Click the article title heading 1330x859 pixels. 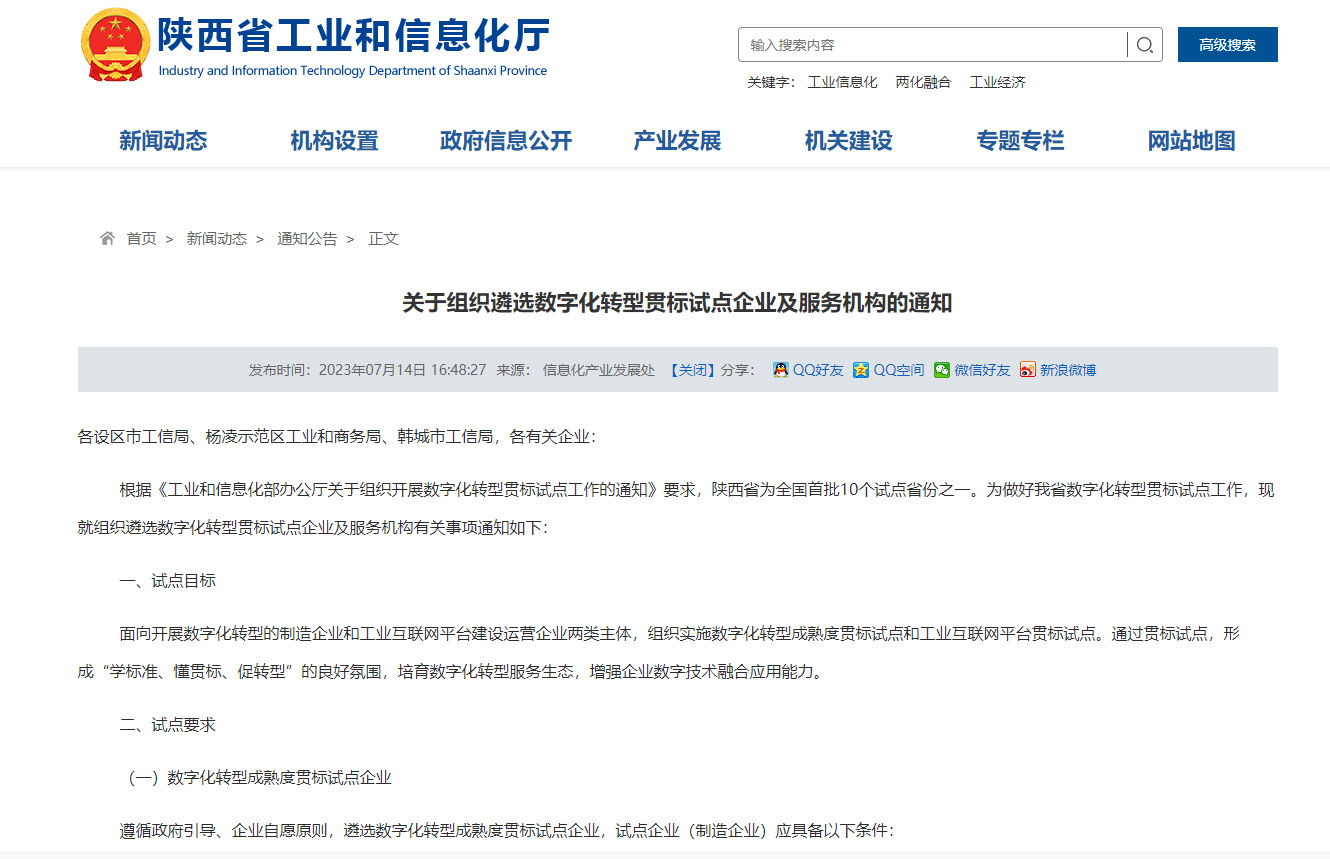[677, 303]
